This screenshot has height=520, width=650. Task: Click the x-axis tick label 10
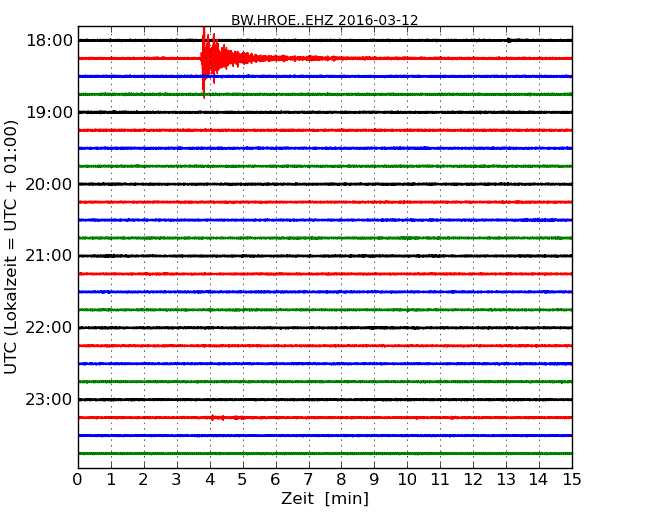tap(407, 480)
